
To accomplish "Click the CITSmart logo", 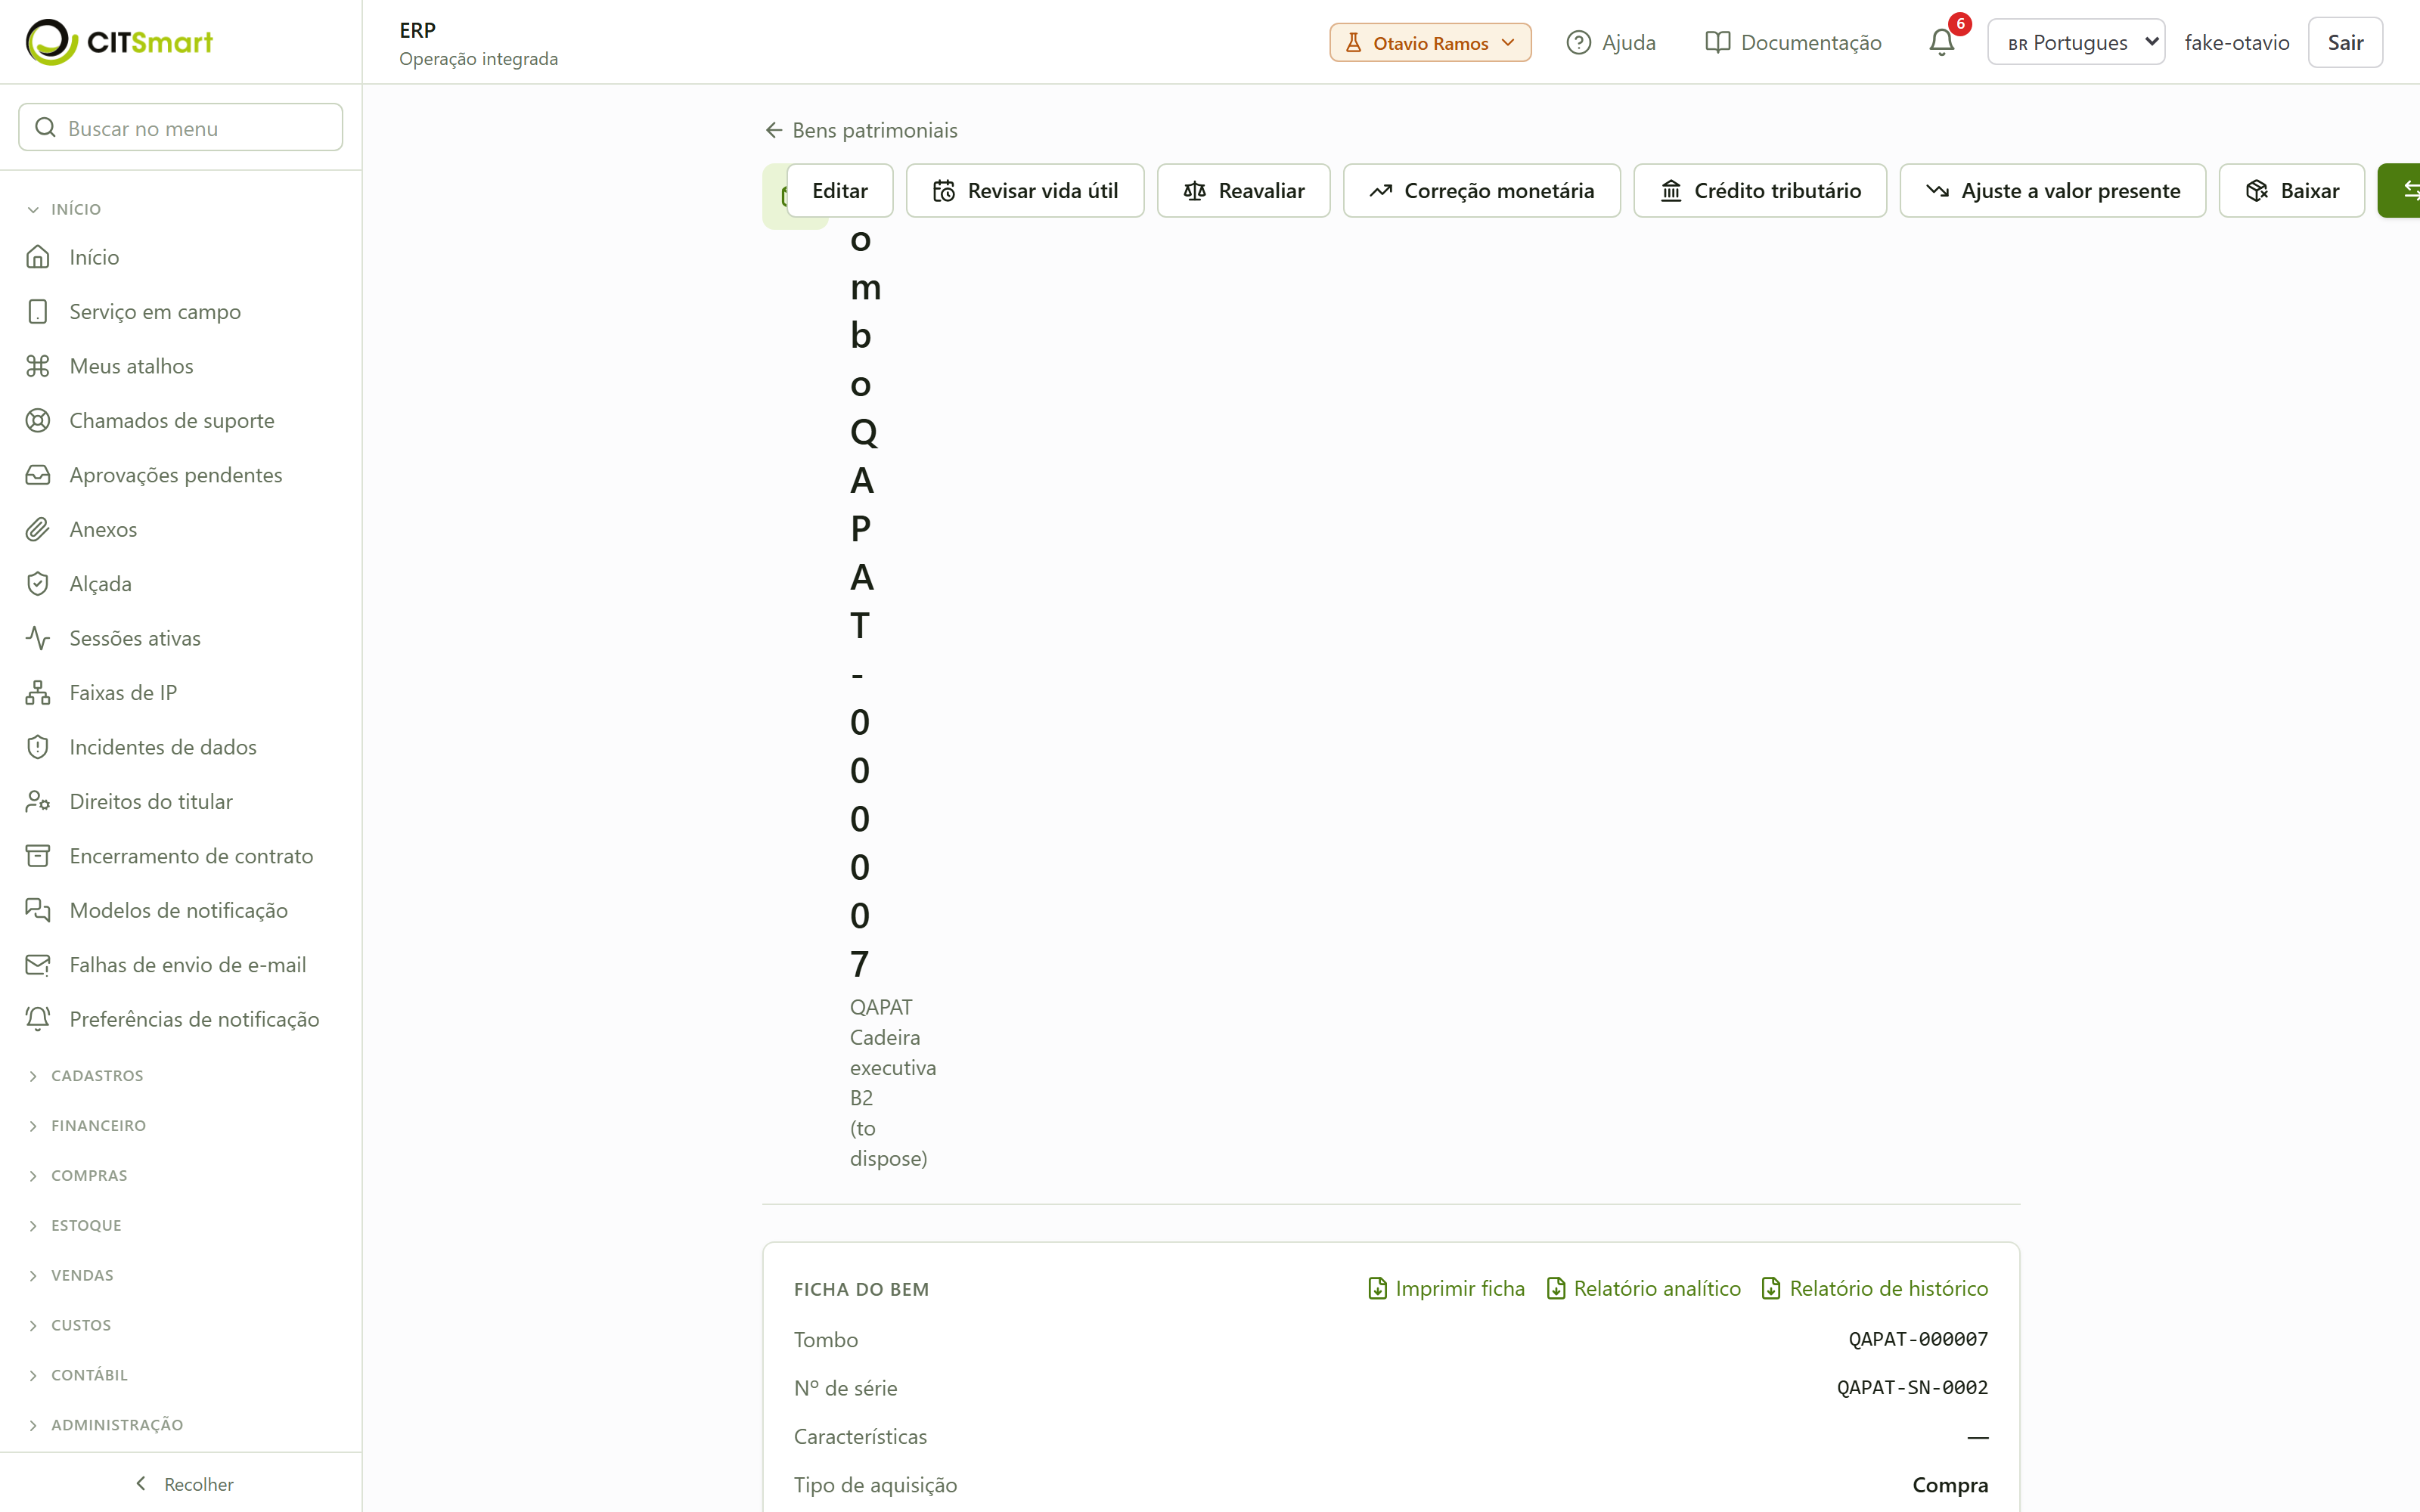I will click(119, 42).
